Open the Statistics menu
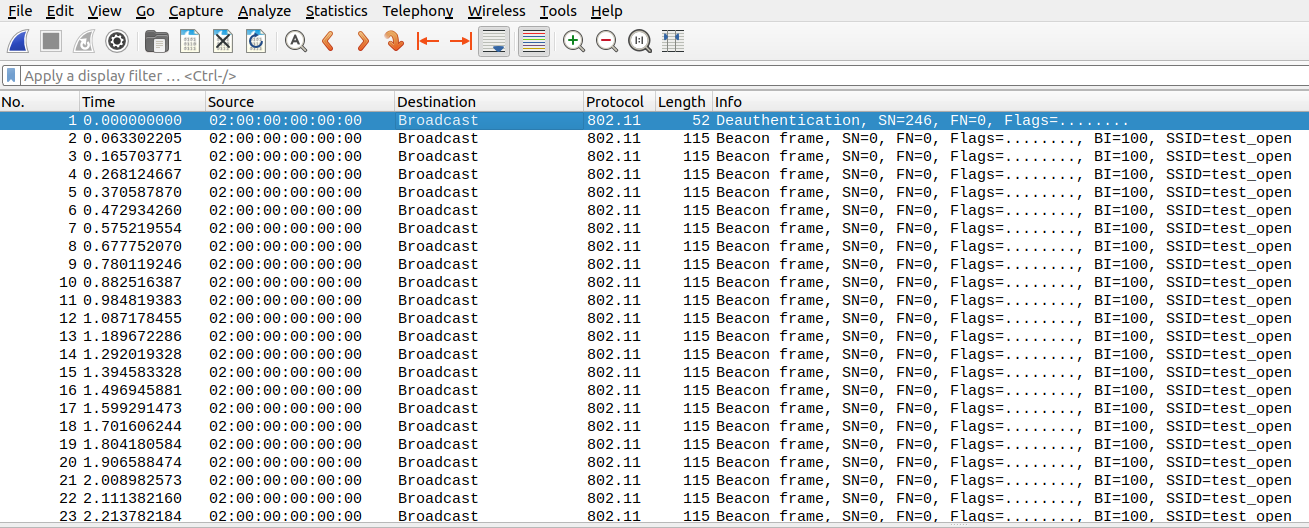Viewport: 1309px width, 528px height. (336, 11)
